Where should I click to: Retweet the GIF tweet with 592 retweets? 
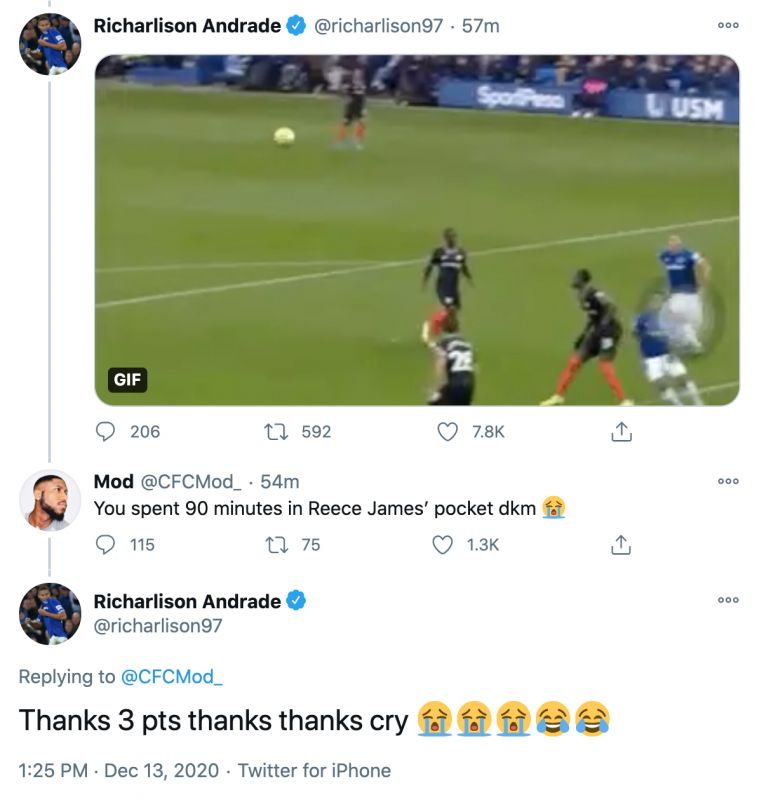[x=276, y=432]
